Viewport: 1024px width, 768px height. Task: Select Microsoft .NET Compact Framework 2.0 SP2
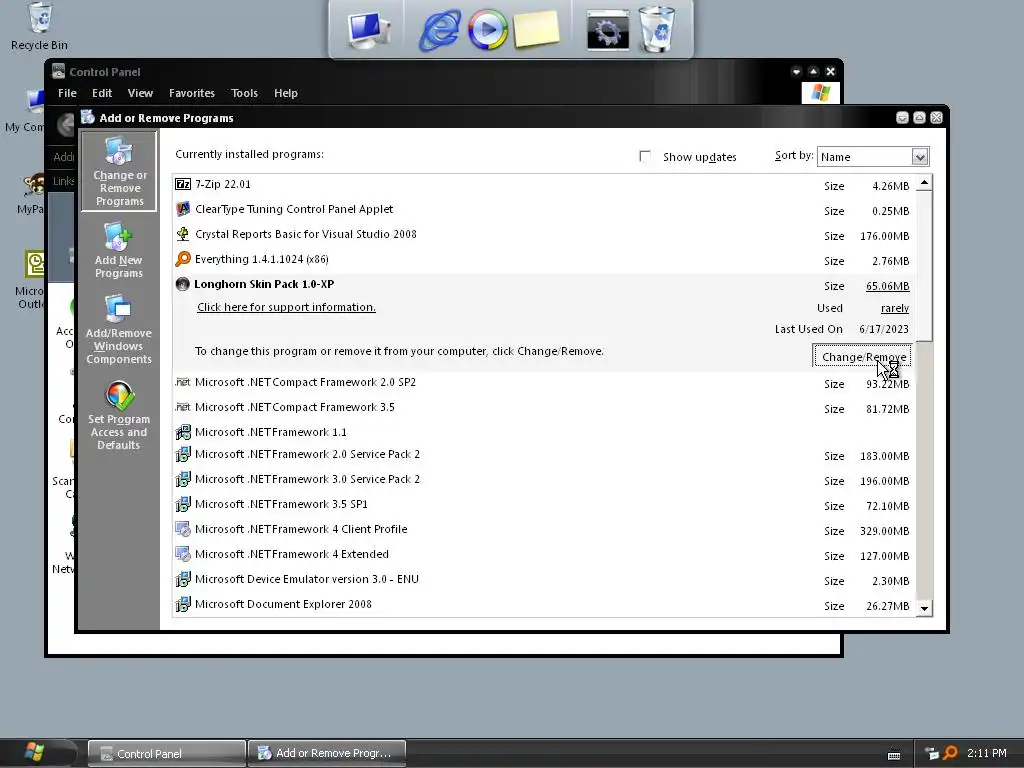pyautogui.click(x=543, y=383)
